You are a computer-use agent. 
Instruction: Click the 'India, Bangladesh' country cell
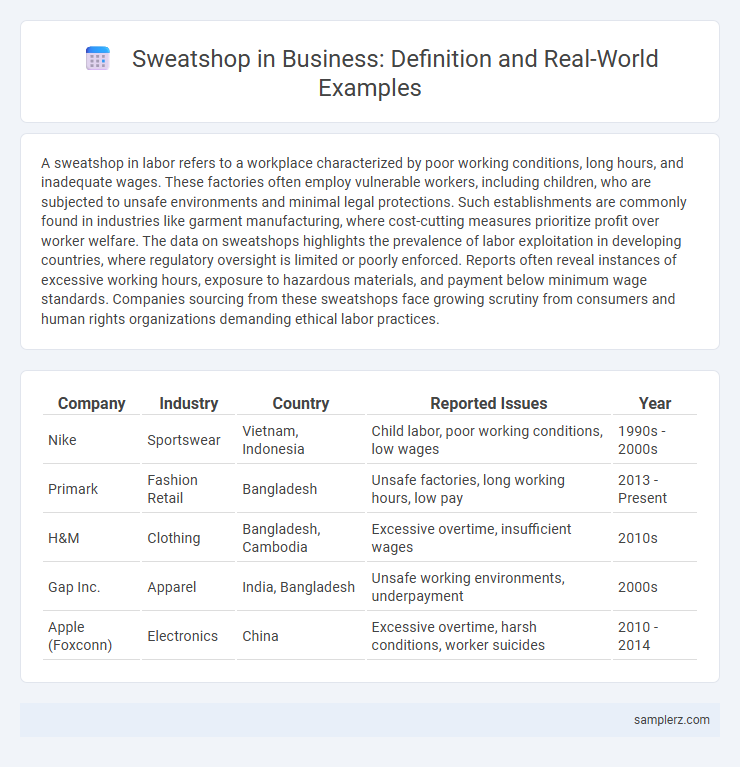tap(300, 587)
